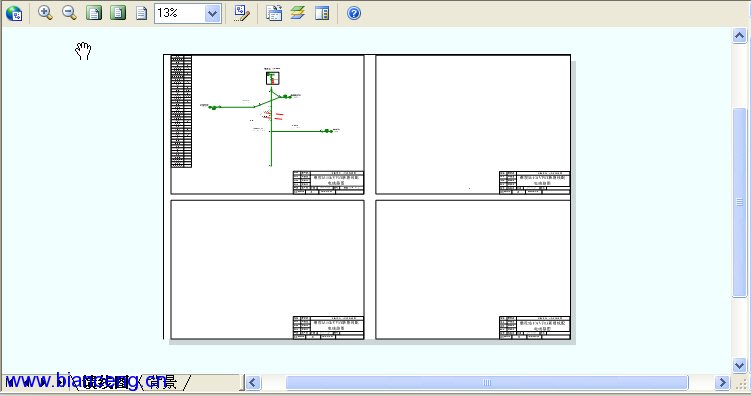
Task: Fit whole page using white page icon
Action: [141, 13]
